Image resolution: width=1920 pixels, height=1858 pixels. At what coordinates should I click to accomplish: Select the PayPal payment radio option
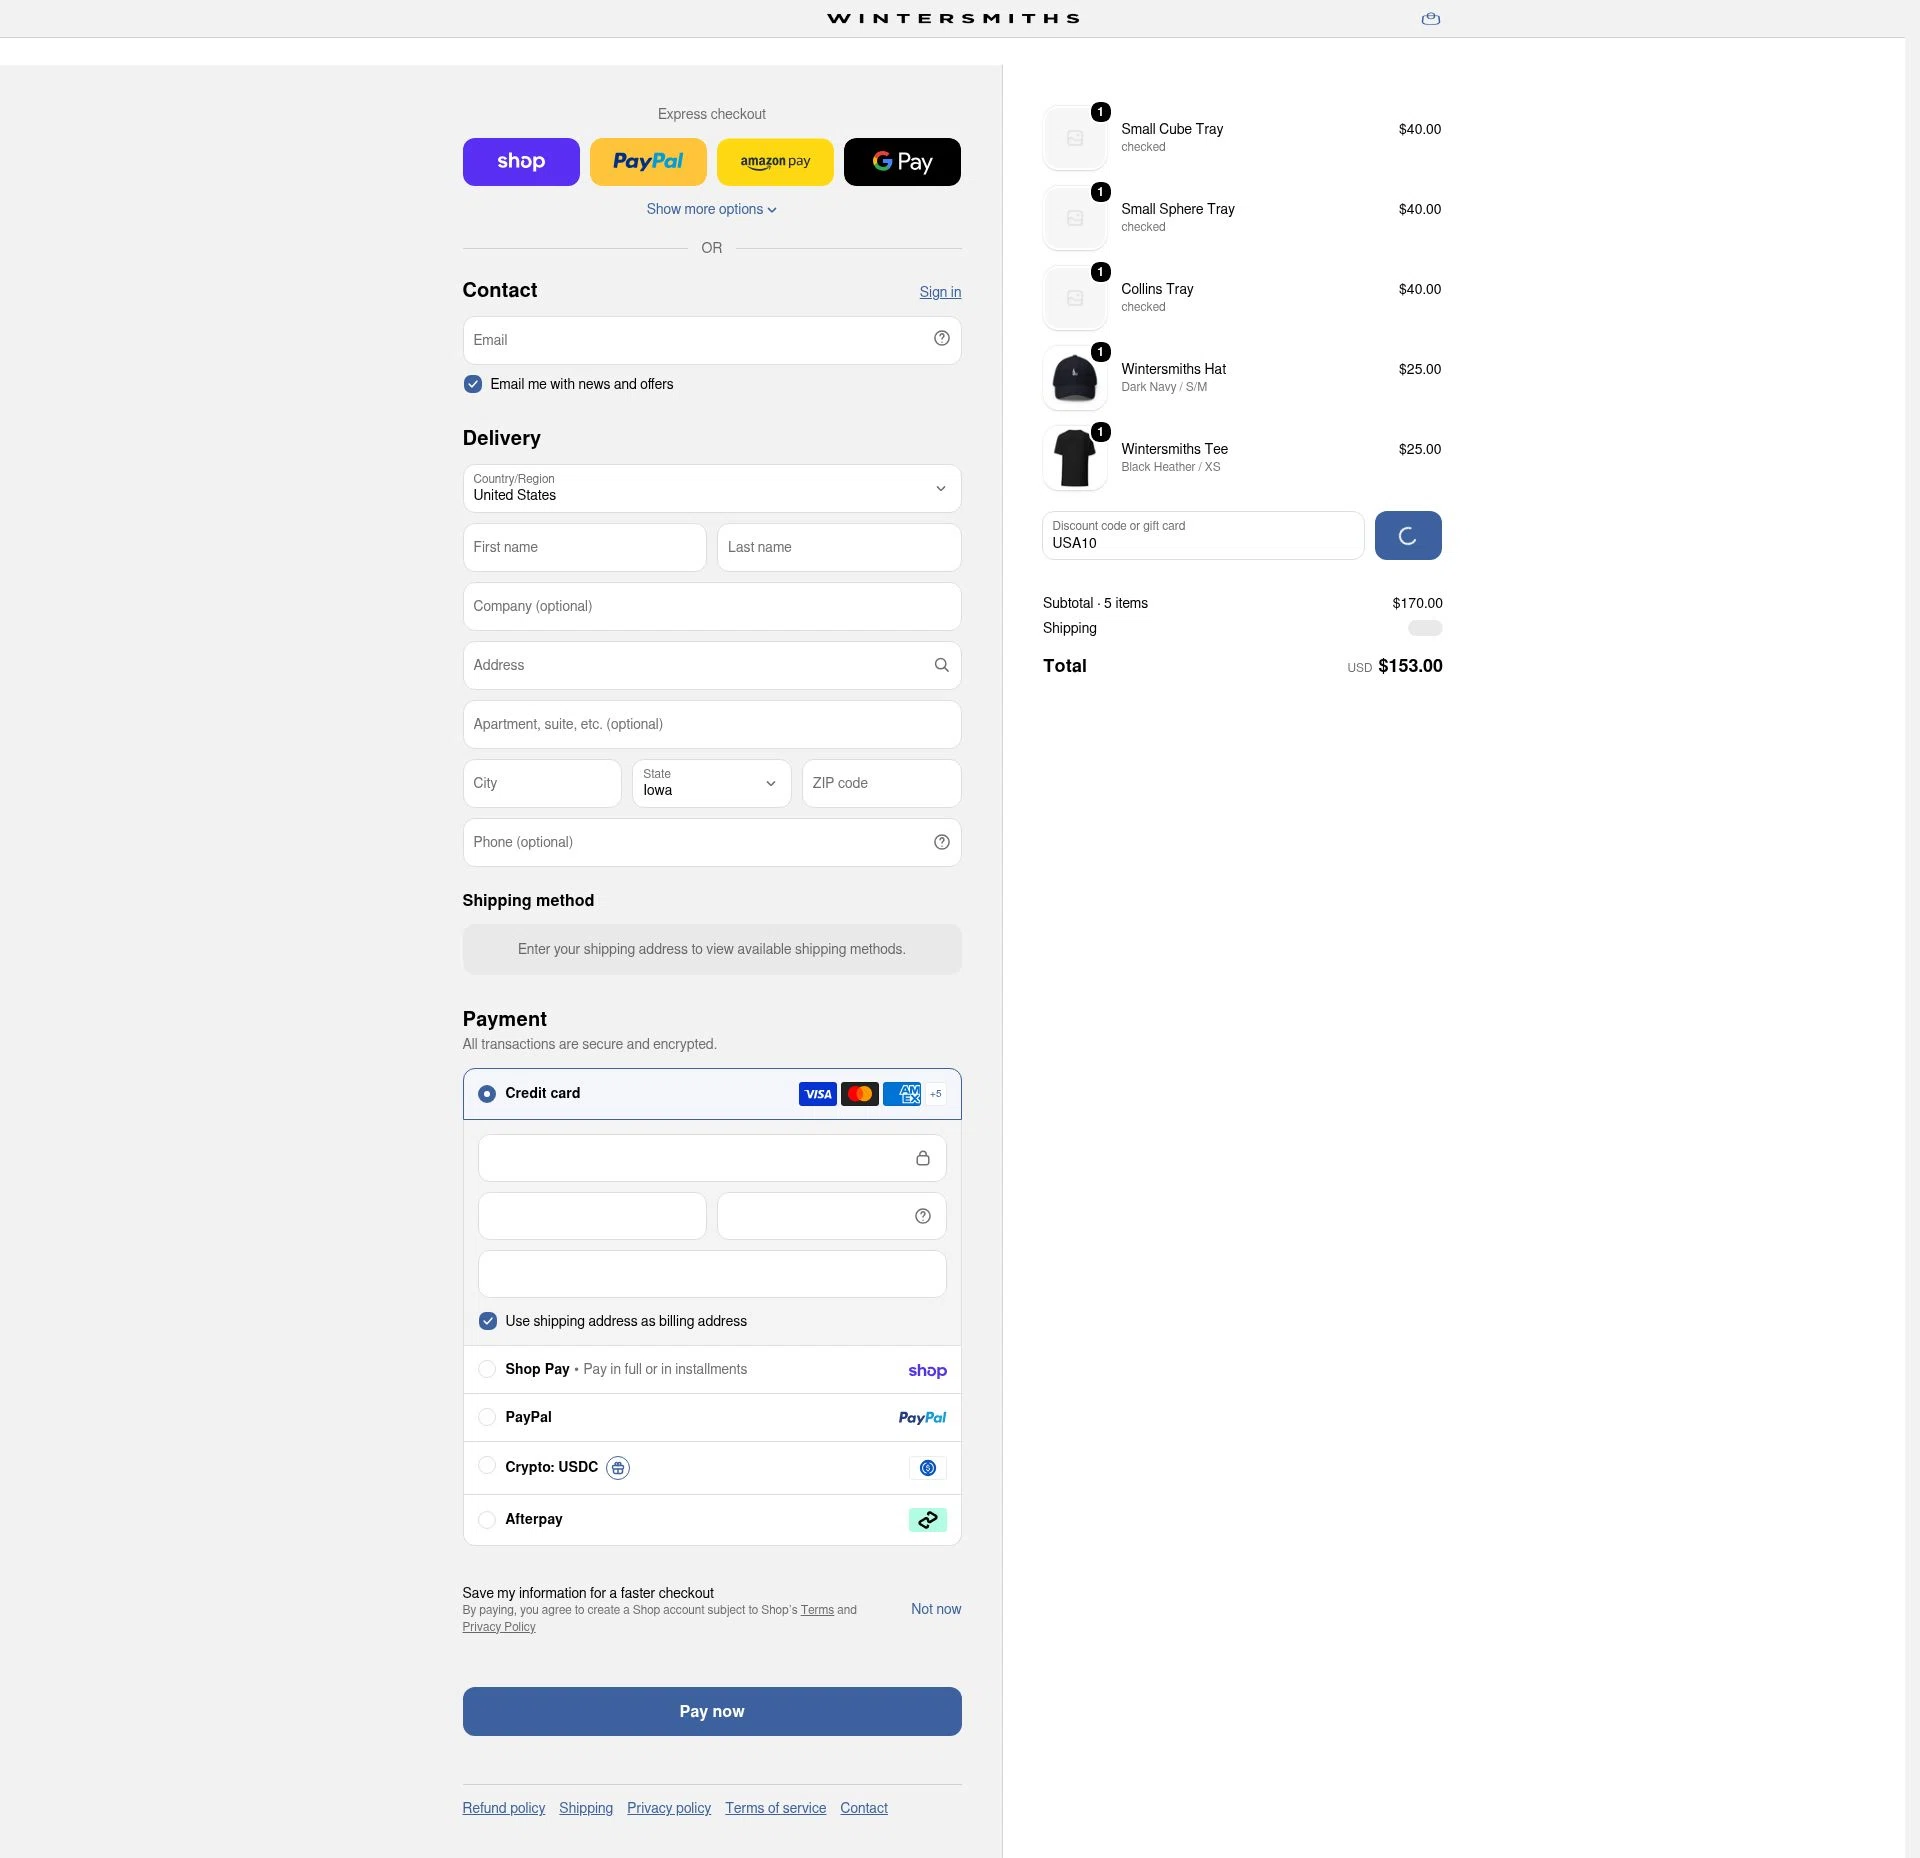[487, 1417]
